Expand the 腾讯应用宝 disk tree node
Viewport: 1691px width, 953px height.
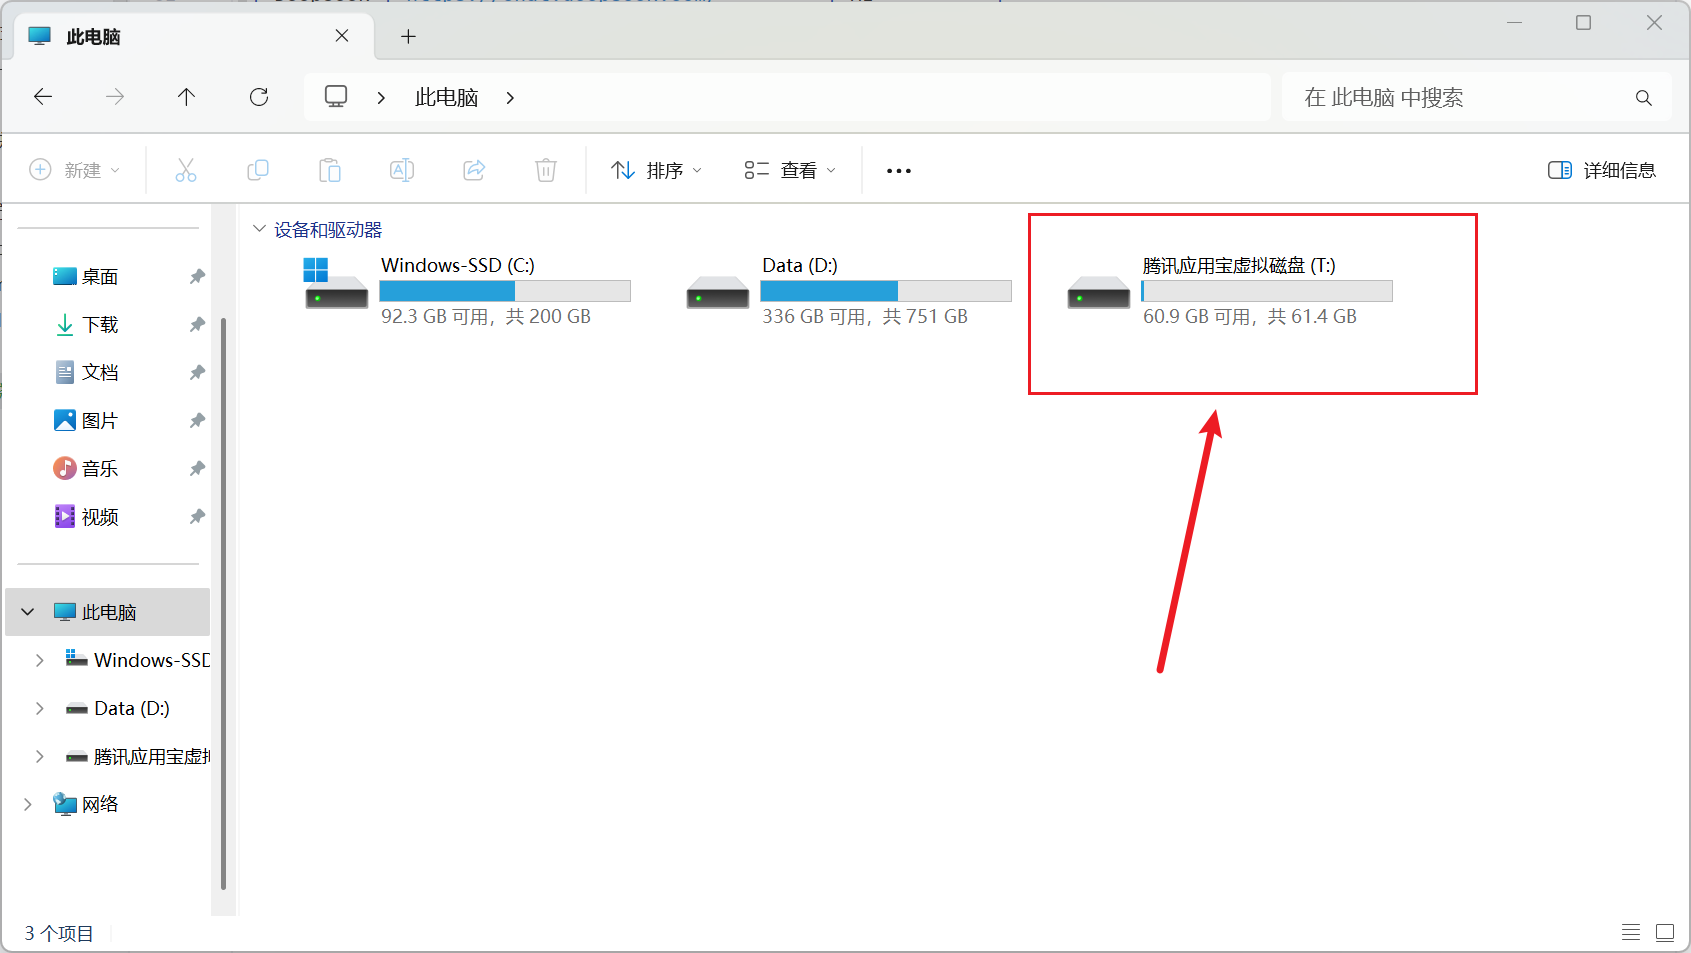40,756
